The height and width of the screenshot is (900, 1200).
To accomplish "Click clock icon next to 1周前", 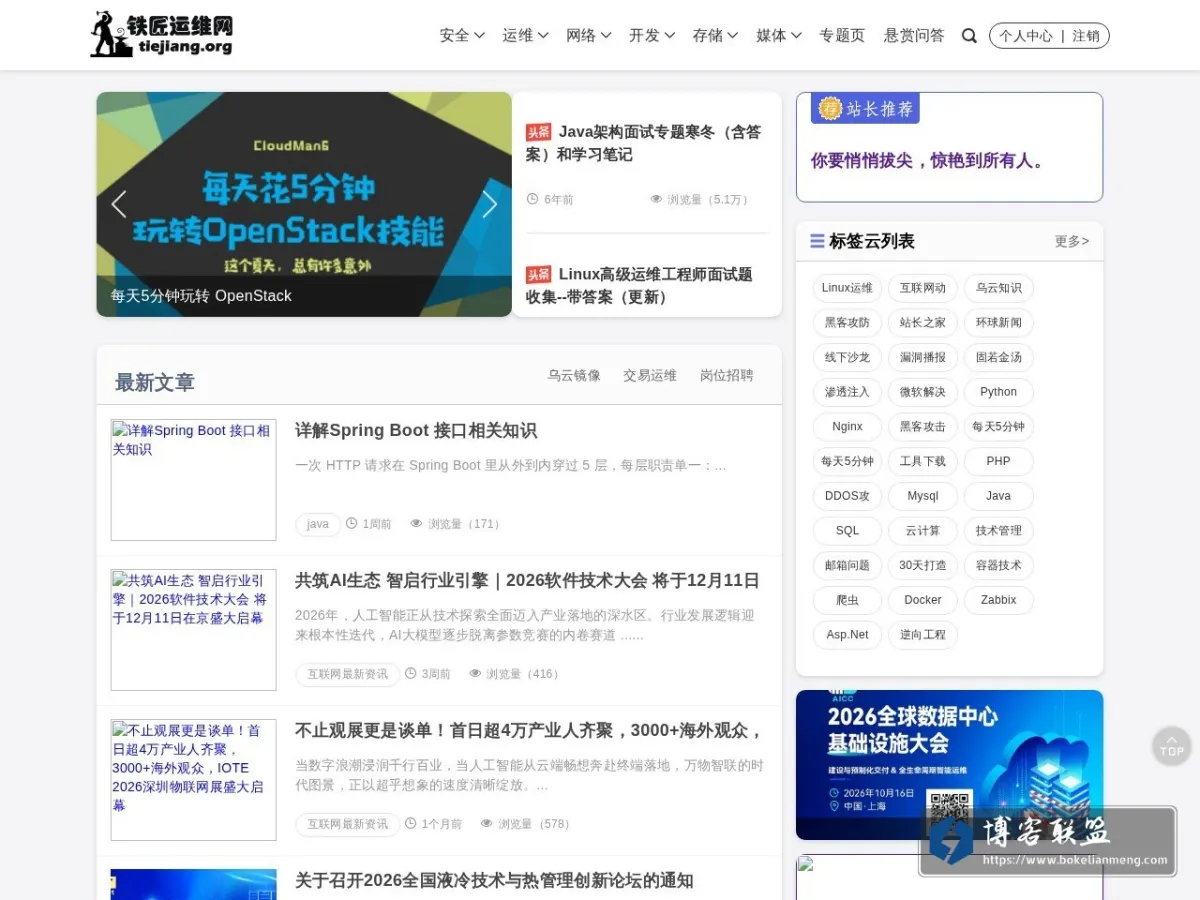I will coord(351,523).
